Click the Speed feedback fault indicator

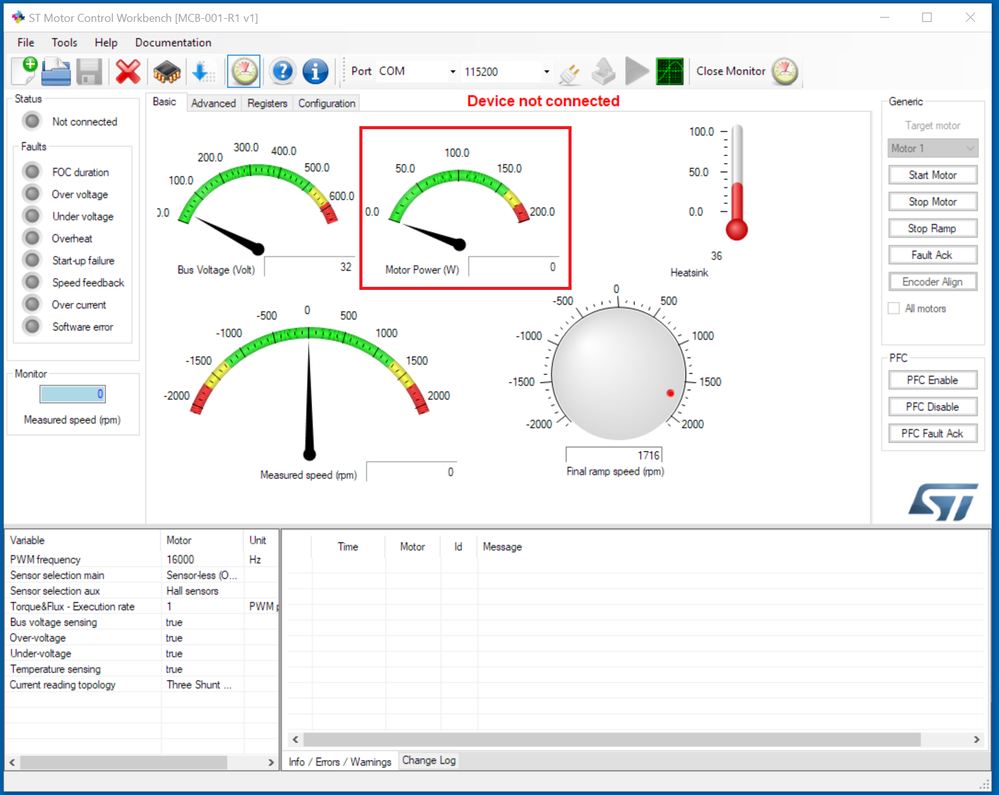pyautogui.click(x=31, y=282)
